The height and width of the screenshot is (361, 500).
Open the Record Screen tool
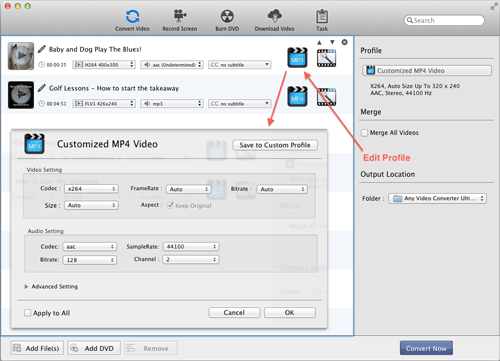click(x=180, y=20)
